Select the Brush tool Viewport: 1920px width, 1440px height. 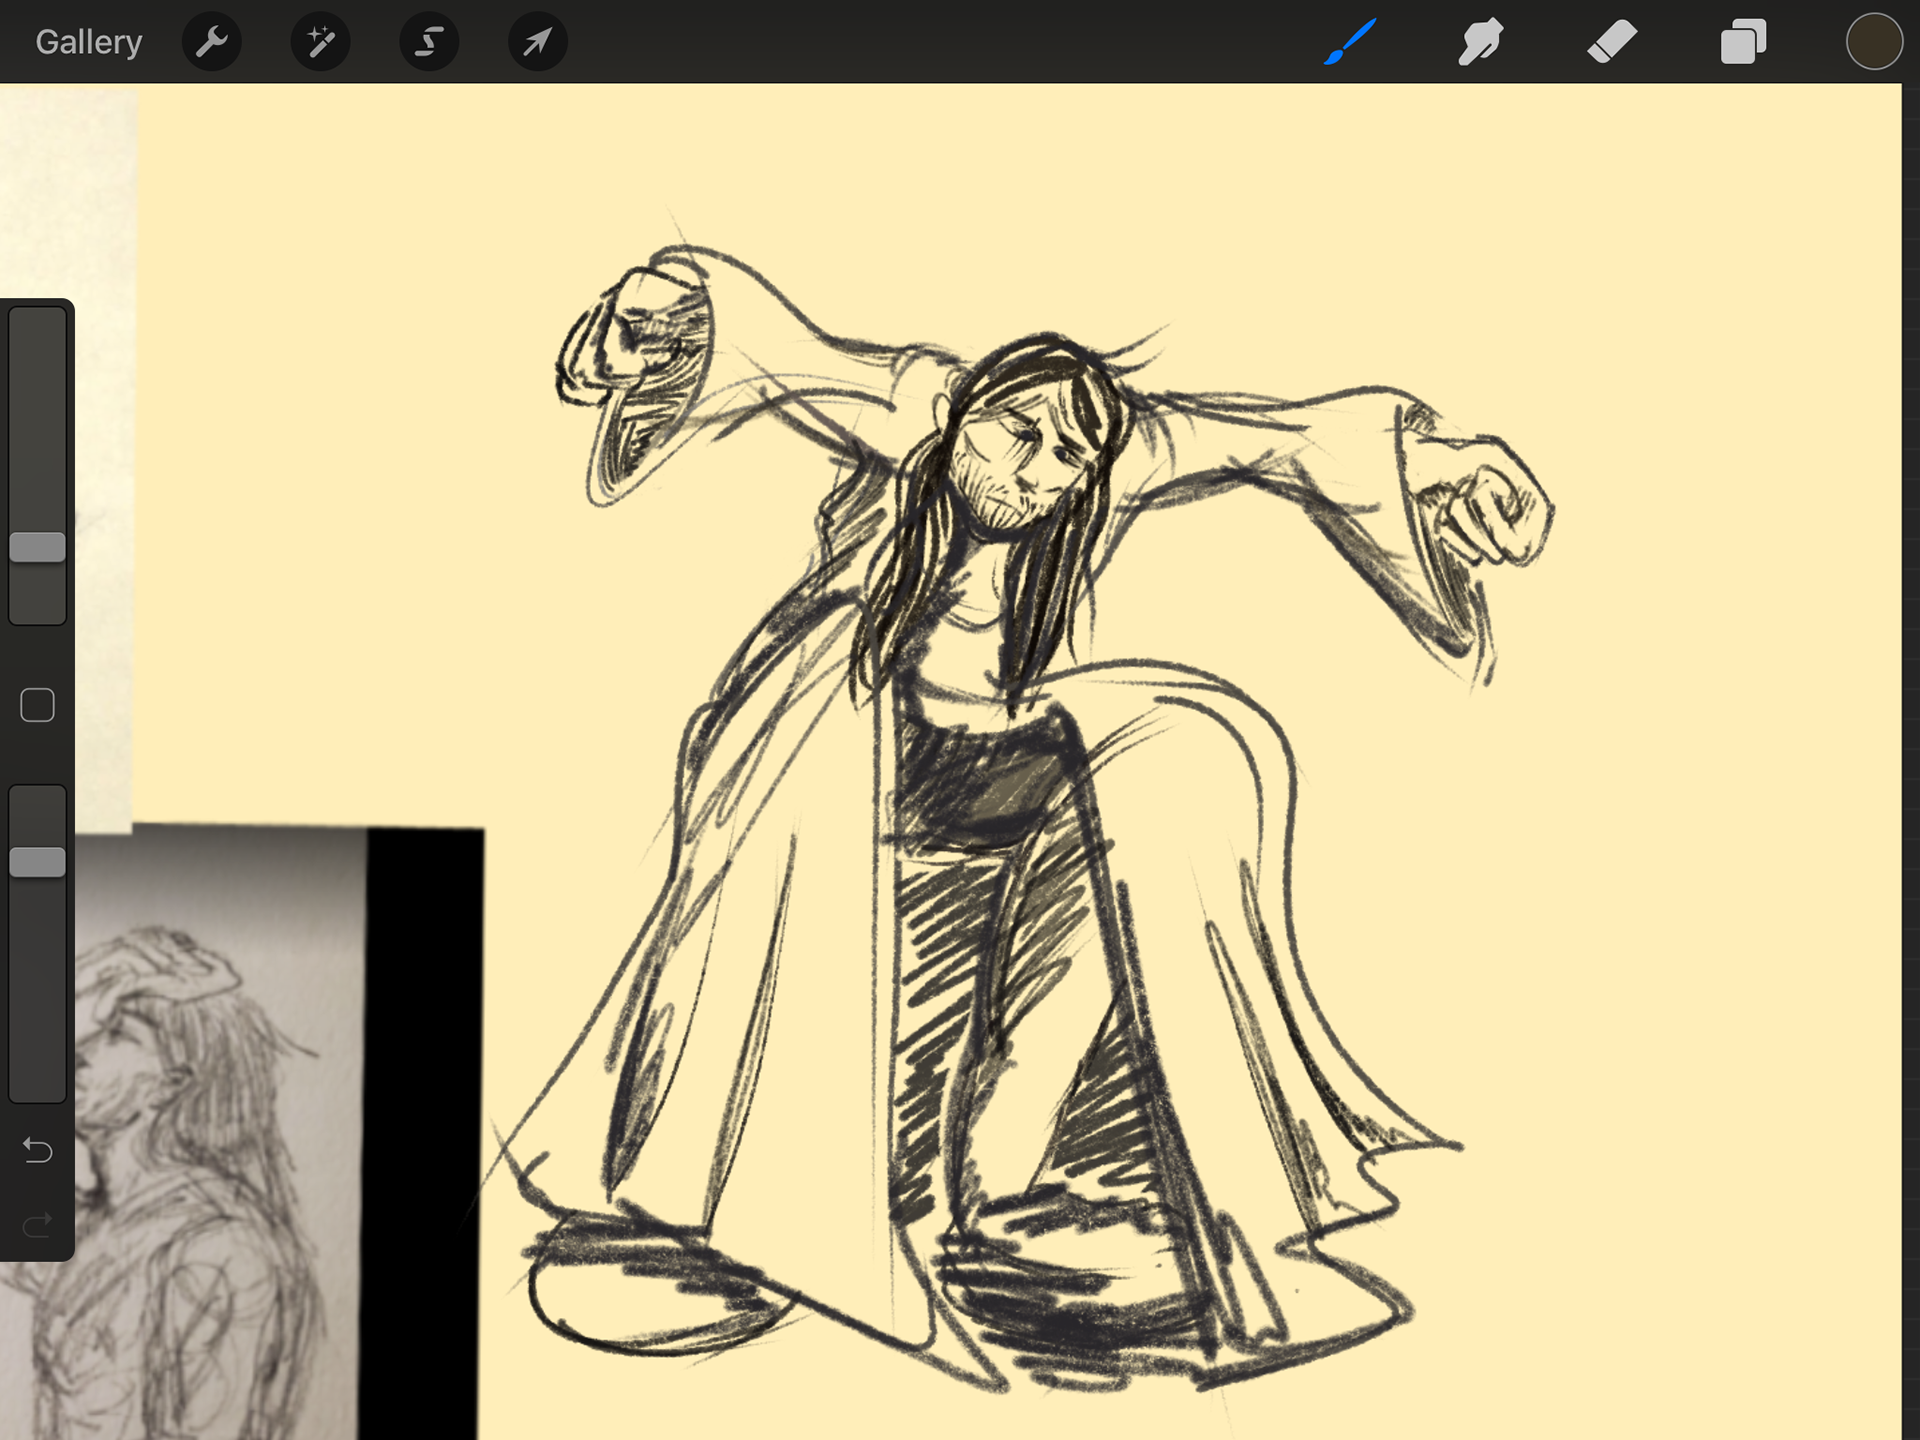pos(1350,42)
